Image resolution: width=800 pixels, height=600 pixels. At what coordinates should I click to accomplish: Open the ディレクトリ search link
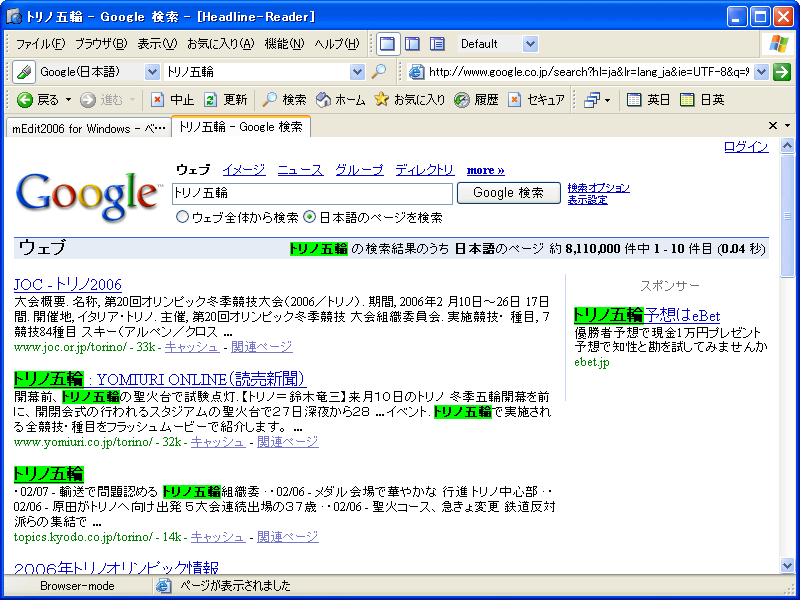tap(424, 170)
